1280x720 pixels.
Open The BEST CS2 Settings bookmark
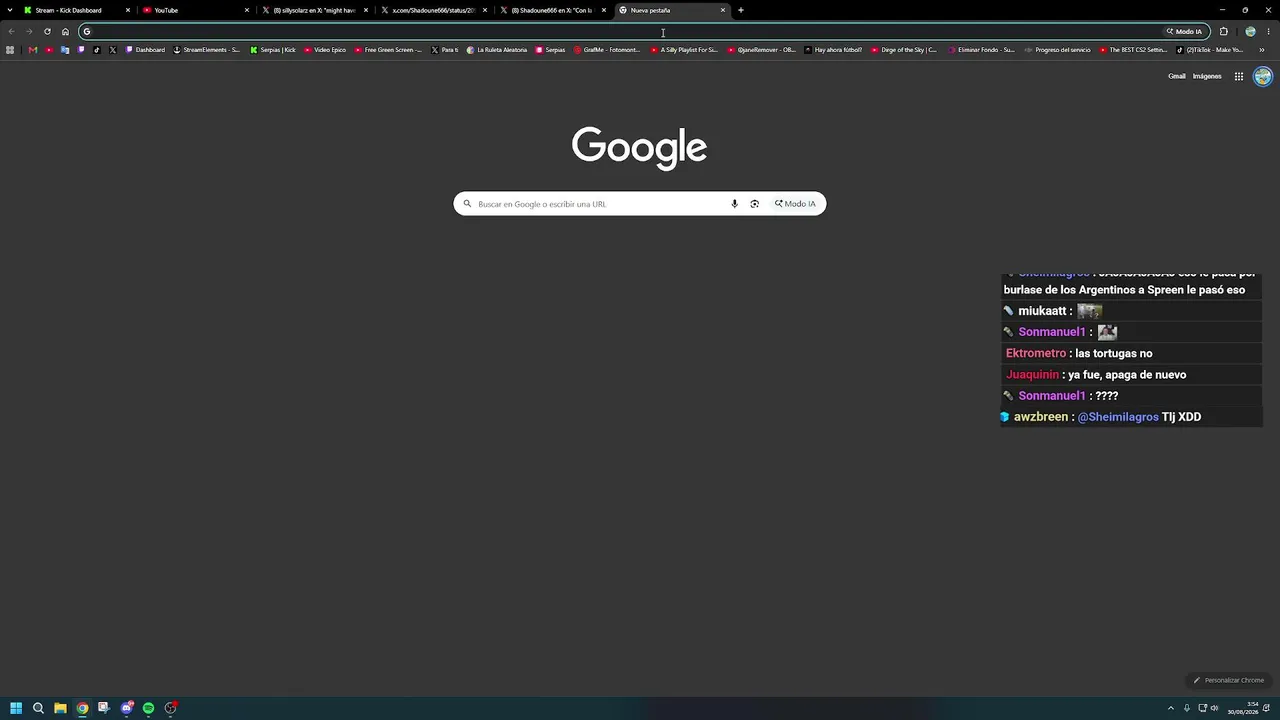(x=1132, y=50)
